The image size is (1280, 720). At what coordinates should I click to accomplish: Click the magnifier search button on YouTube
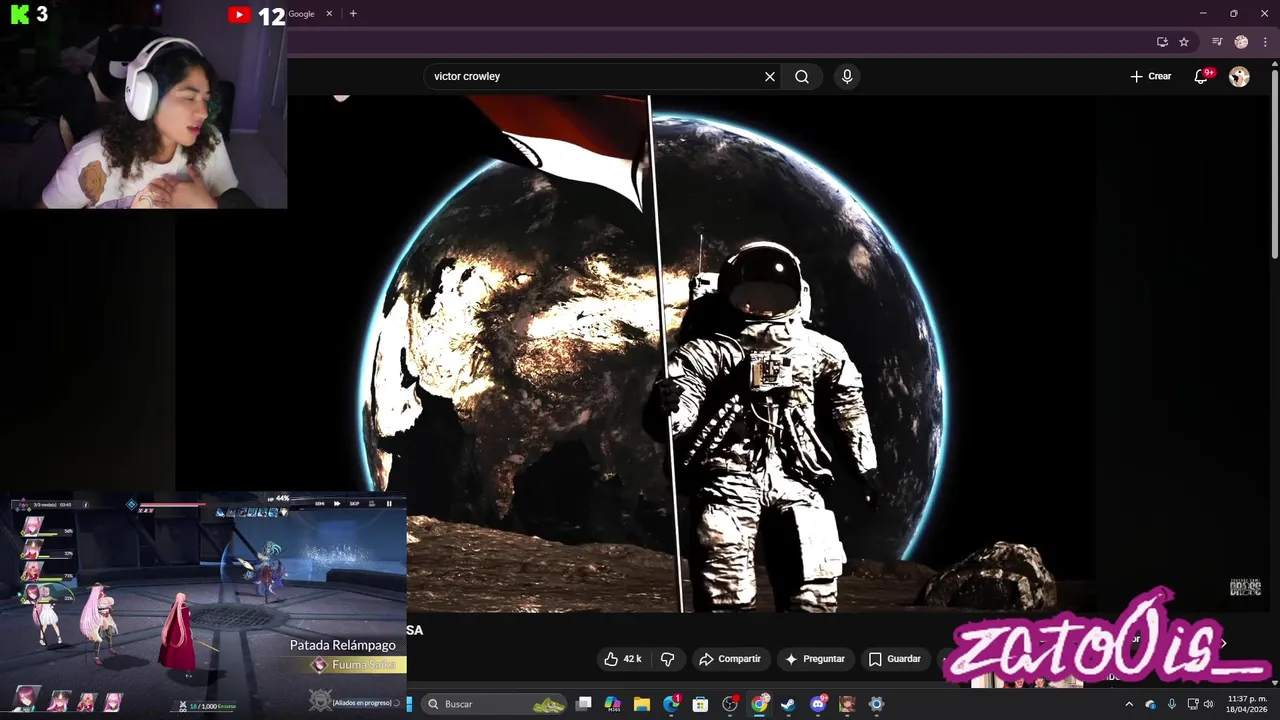click(x=802, y=76)
